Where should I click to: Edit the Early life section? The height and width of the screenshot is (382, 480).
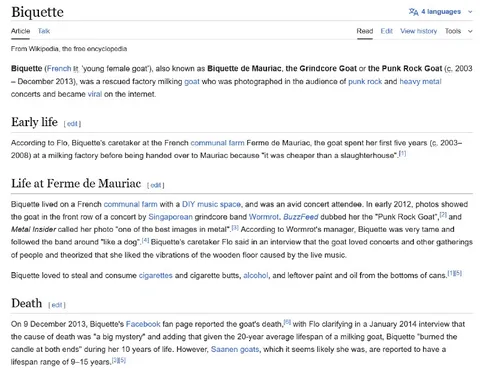pos(72,124)
